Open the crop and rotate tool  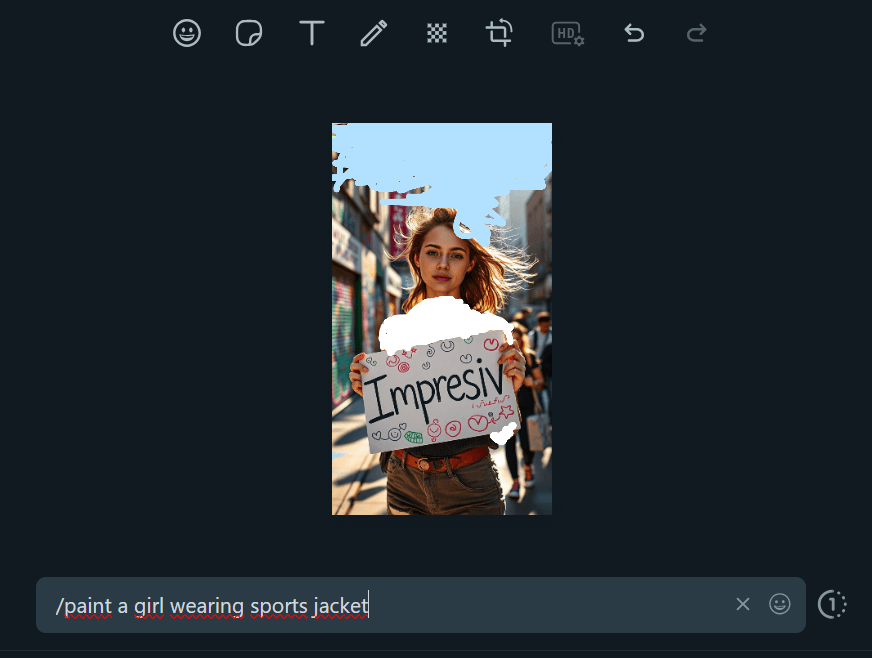[499, 33]
